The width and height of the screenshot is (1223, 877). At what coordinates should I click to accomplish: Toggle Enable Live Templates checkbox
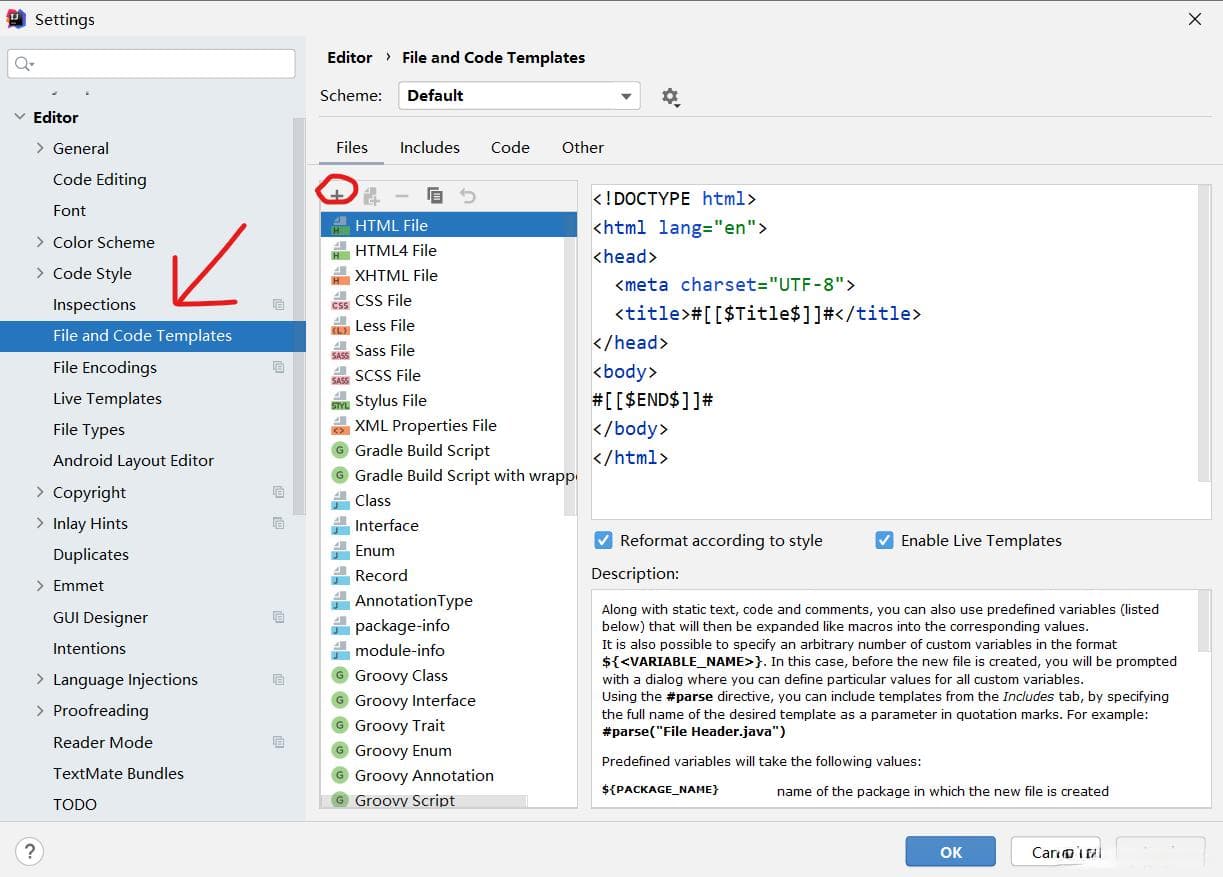point(884,540)
